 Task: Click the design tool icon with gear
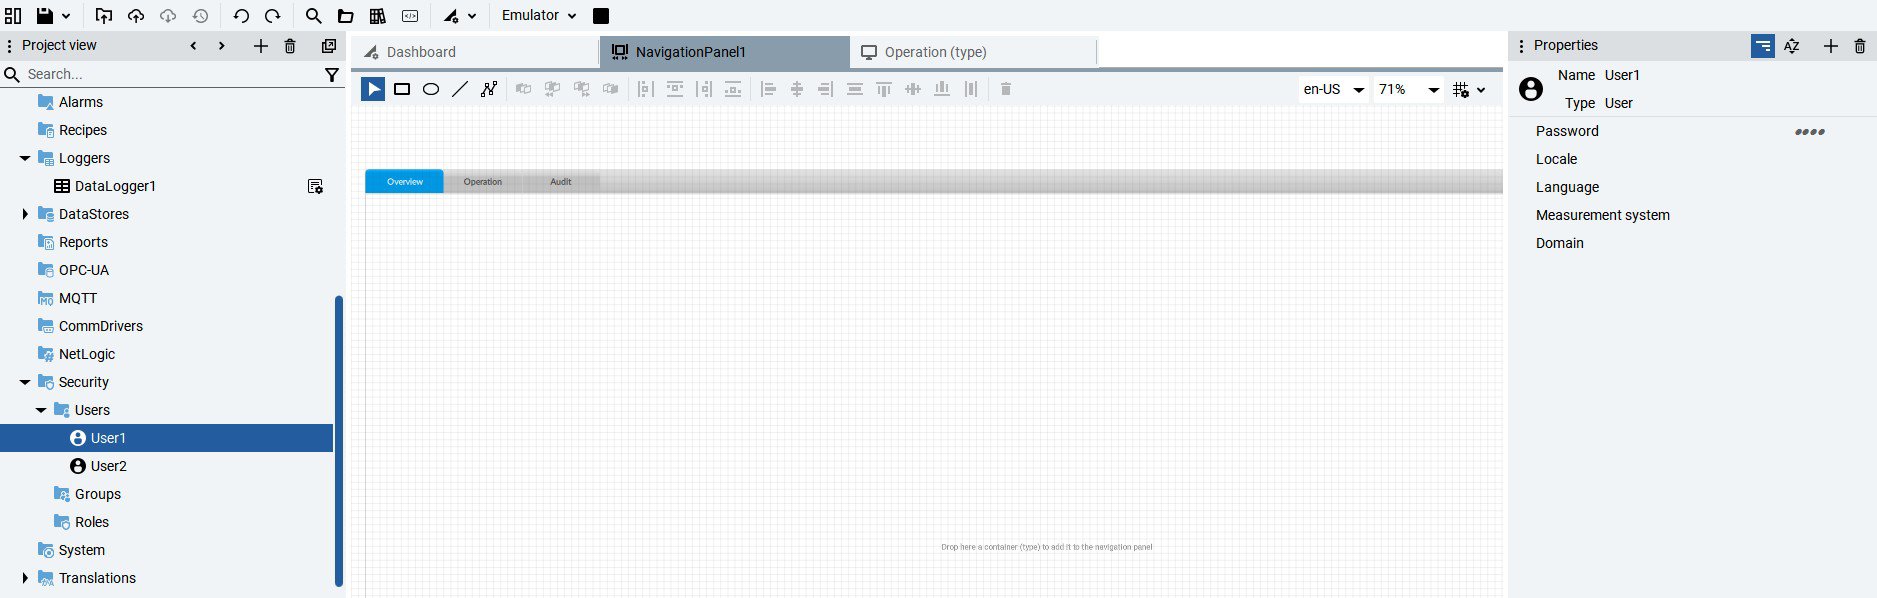pyautogui.click(x=451, y=16)
